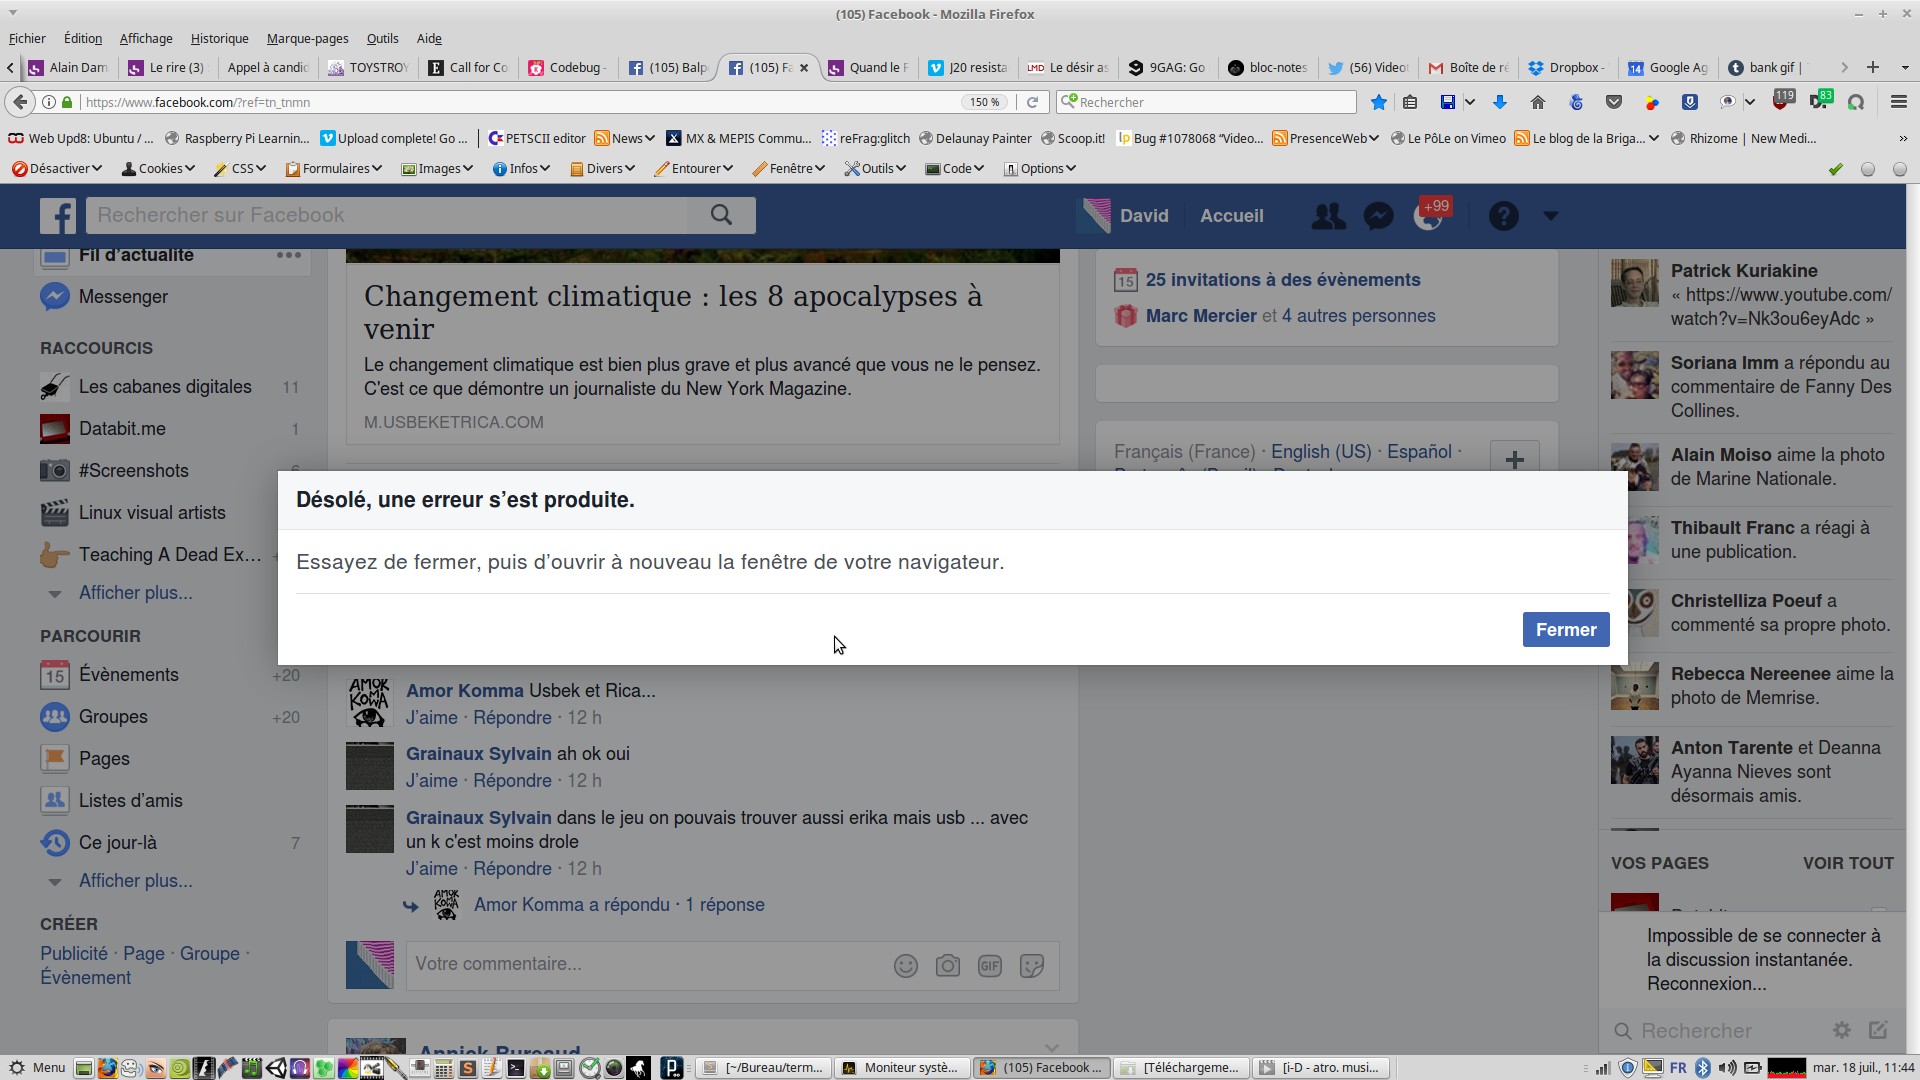Open the friend requests icon
This screenshot has height=1080, width=1920.
[x=1328, y=216]
